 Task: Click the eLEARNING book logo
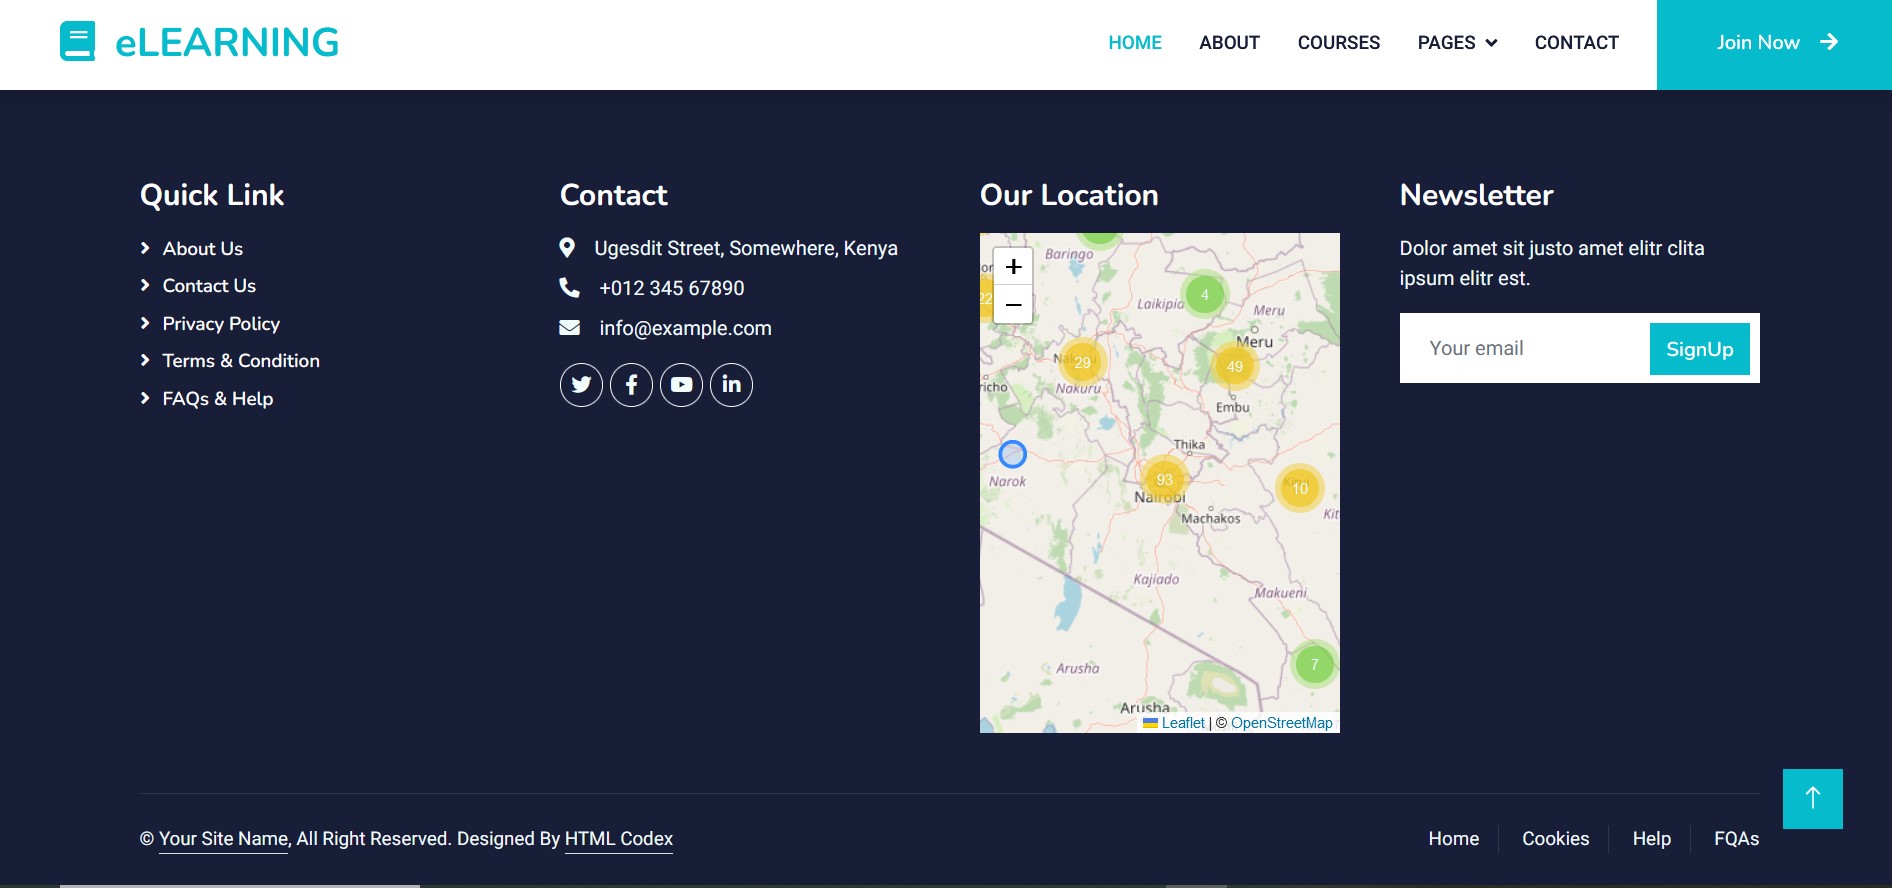click(78, 42)
